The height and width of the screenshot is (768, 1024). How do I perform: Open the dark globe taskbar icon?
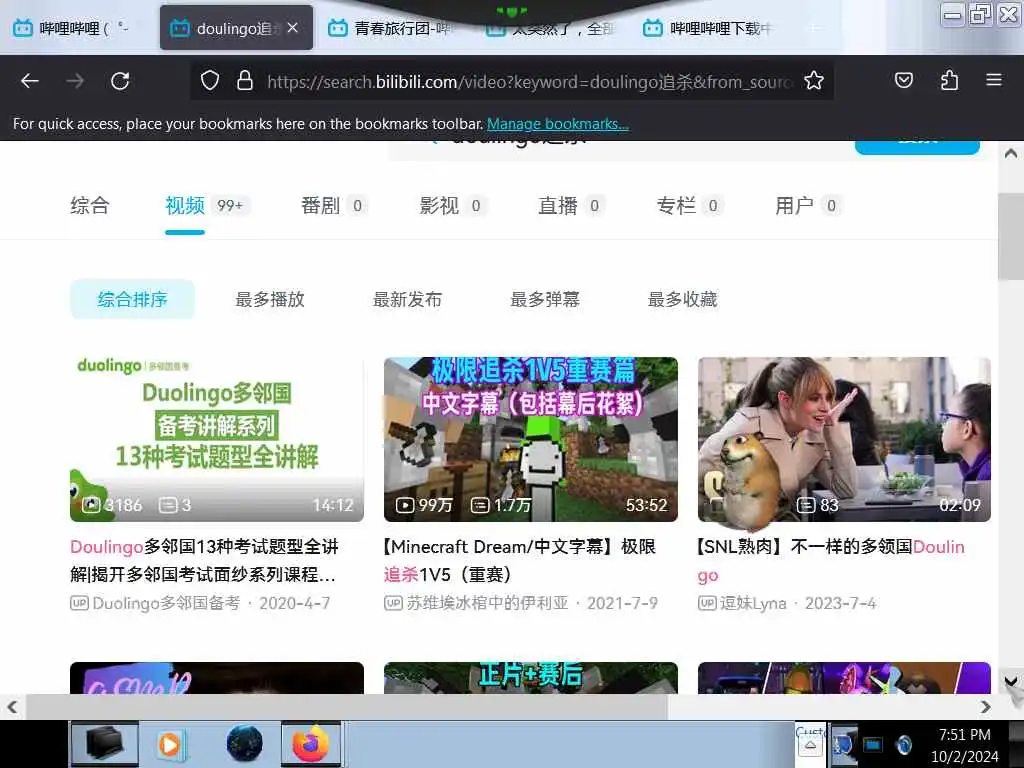click(244, 744)
